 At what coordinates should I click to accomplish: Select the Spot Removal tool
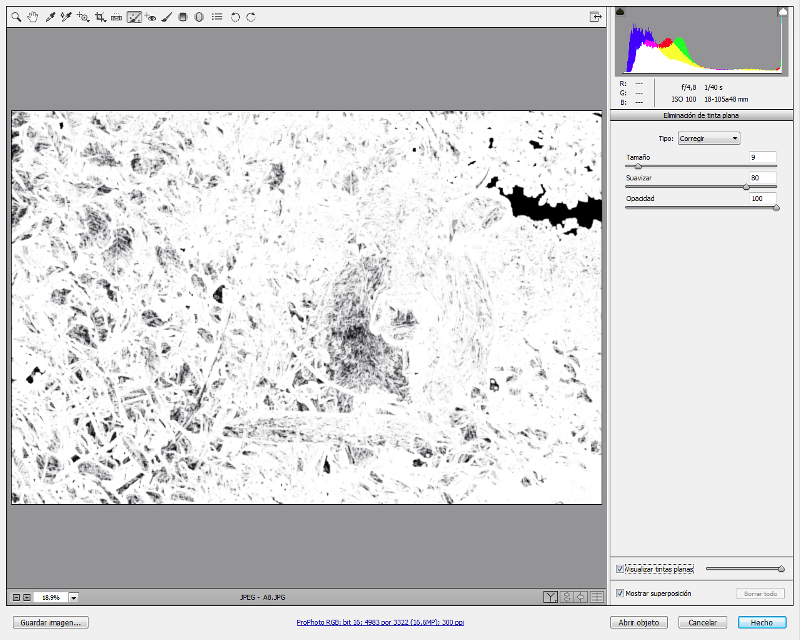134,17
